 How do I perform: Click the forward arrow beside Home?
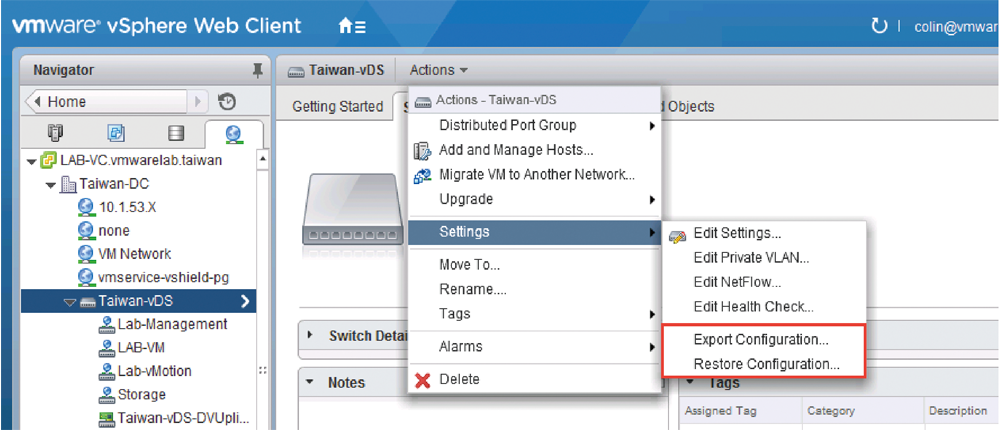click(x=198, y=102)
